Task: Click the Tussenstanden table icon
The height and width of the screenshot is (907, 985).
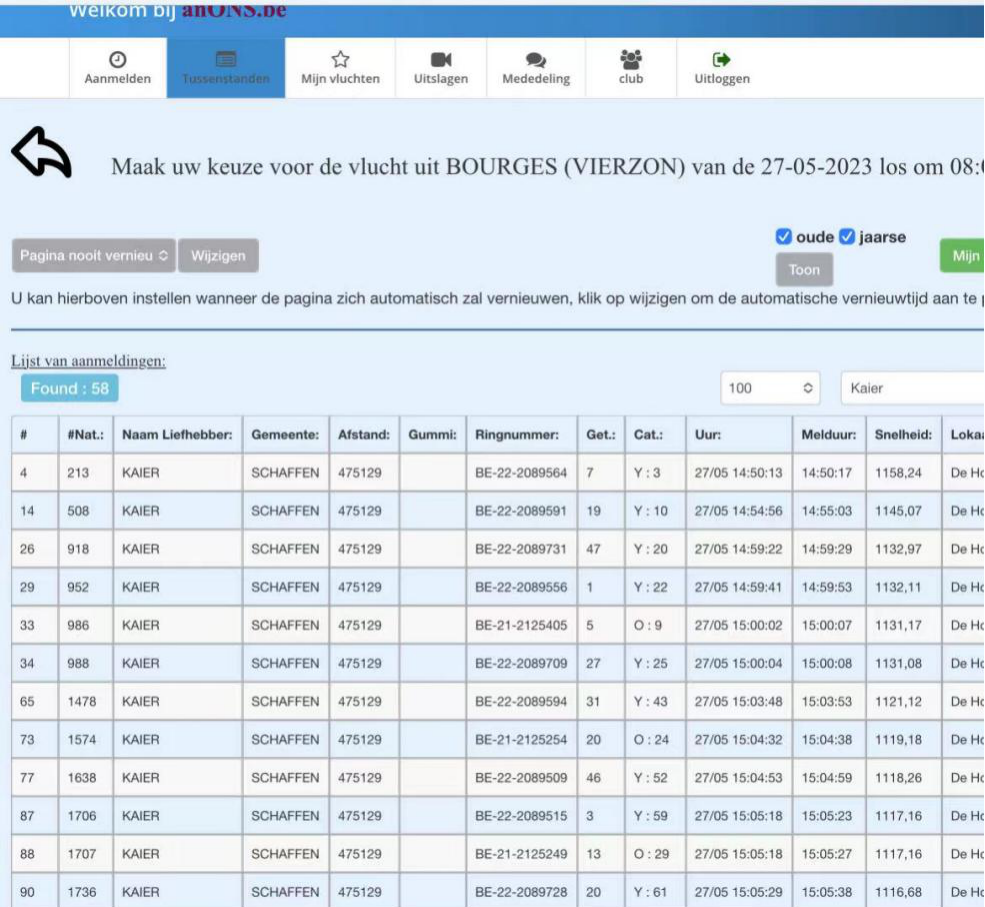Action: tap(225, 59)
